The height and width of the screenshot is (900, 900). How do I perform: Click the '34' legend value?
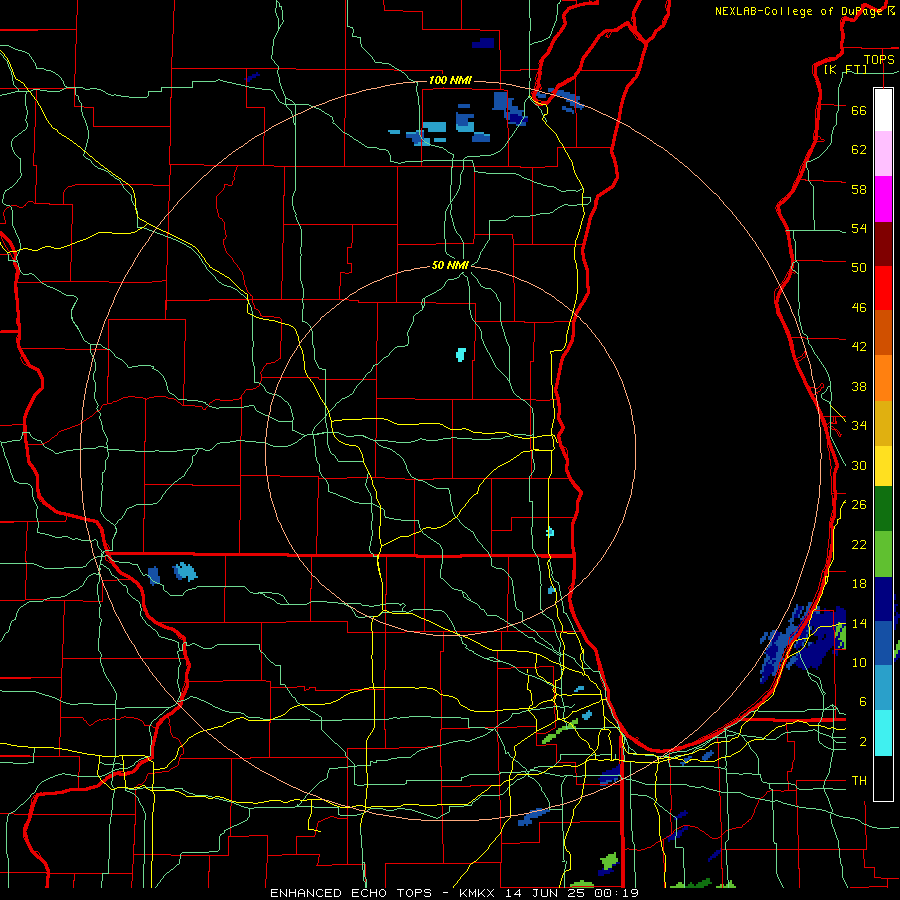pyautogui.click(x=859, y=426)
